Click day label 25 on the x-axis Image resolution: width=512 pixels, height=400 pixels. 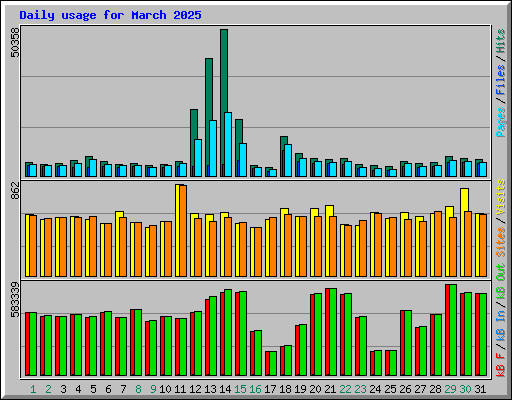(x=390, y=389)
